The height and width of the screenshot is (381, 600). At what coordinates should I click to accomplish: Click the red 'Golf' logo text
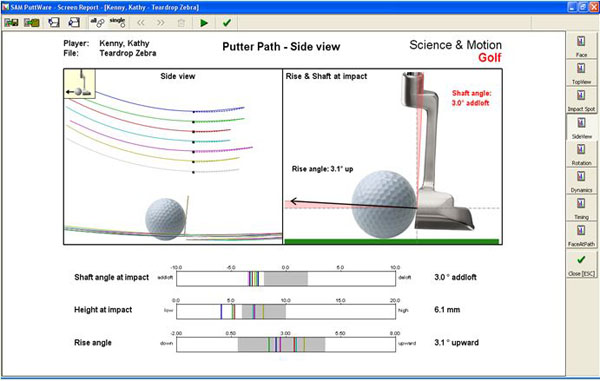pyautogui.click(x=490, y=58)
